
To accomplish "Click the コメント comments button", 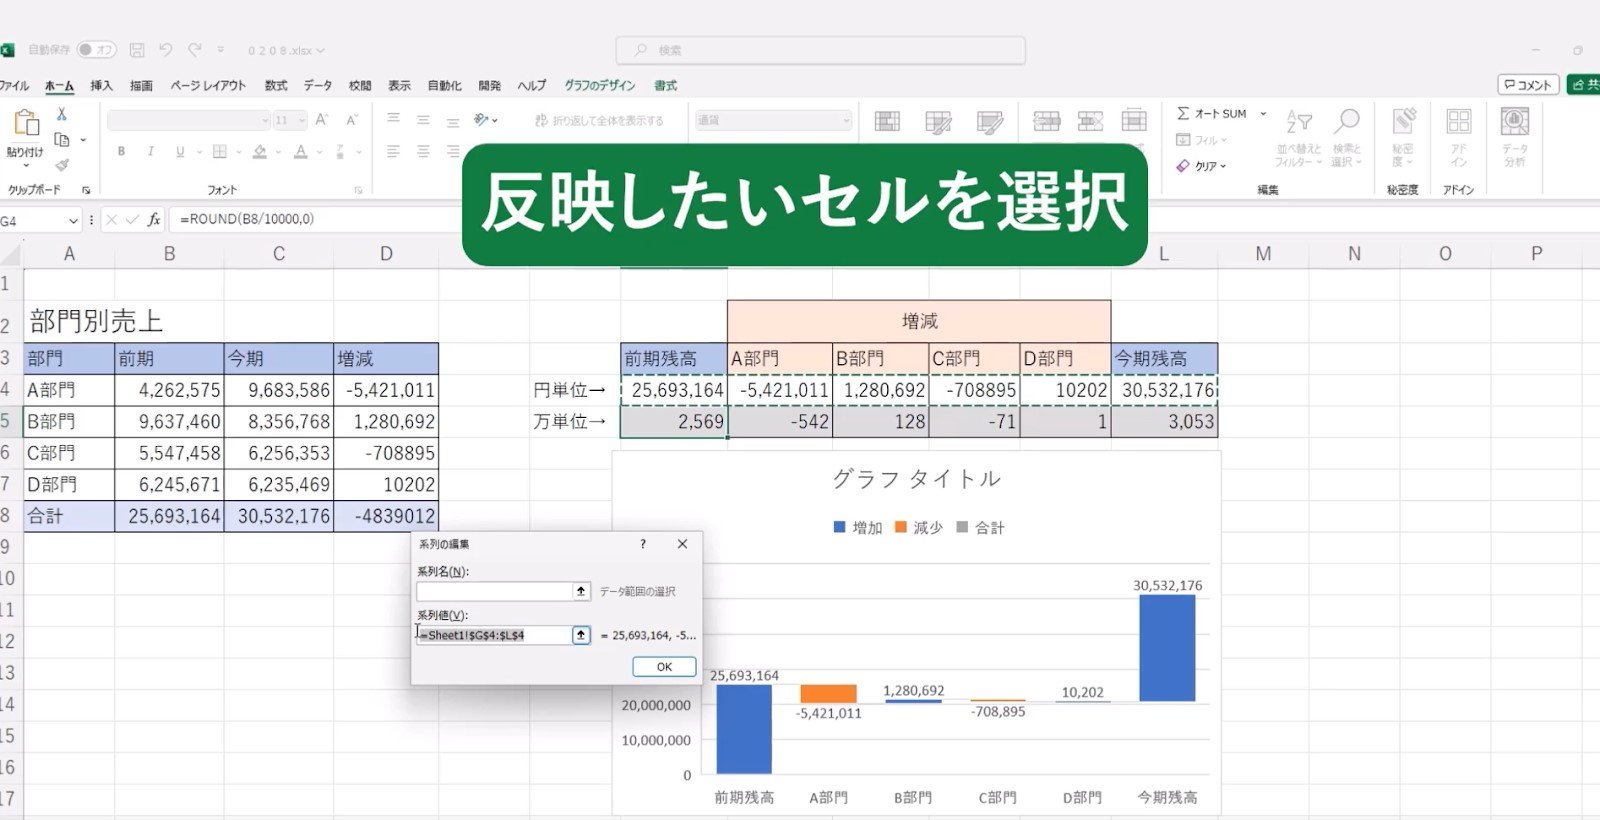I will coord(1528,85).
